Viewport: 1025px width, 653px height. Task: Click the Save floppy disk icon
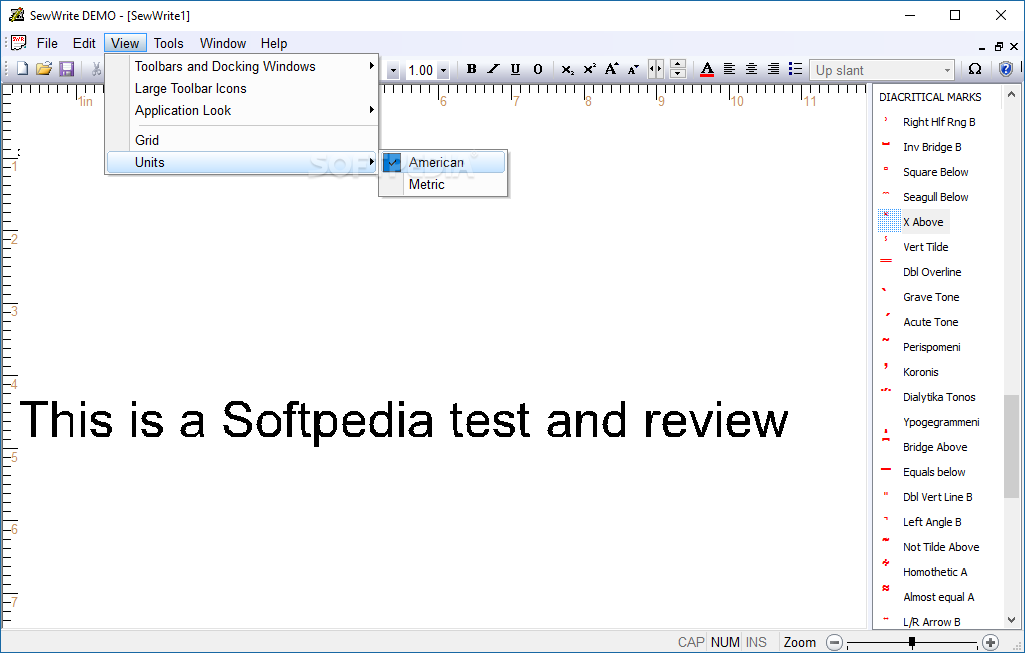coord(66,69)
